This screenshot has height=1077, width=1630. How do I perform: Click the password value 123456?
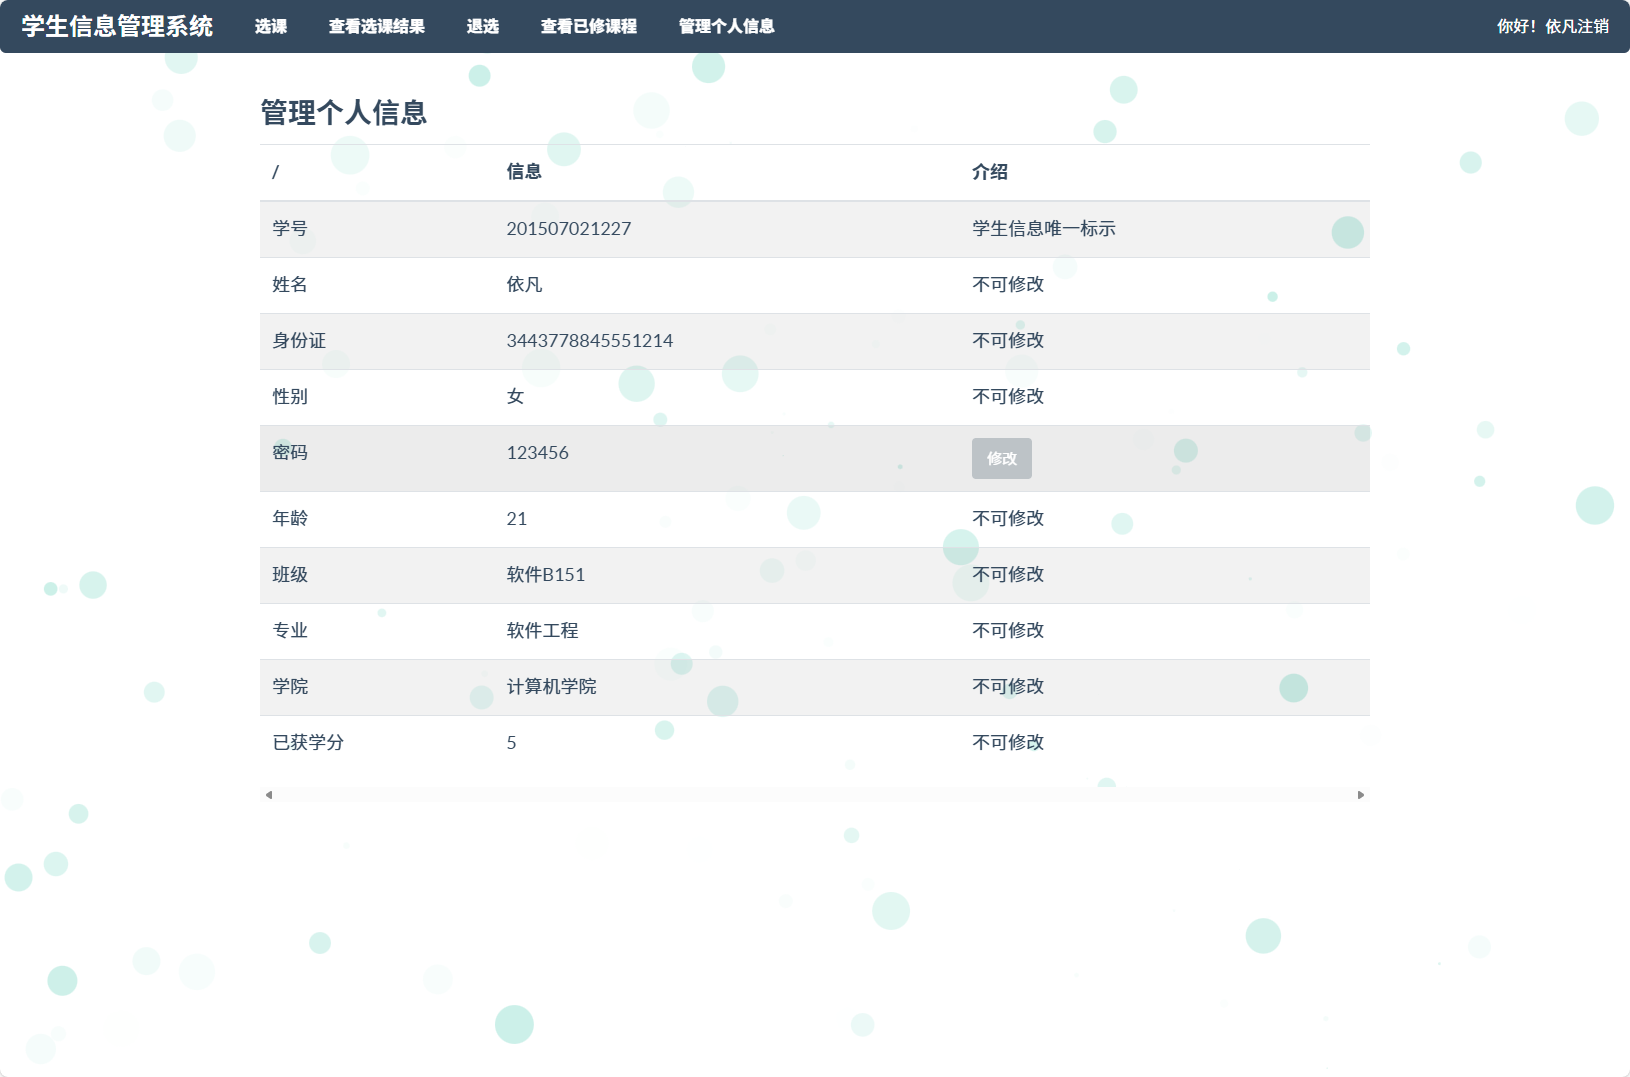[x=538, y=452]
